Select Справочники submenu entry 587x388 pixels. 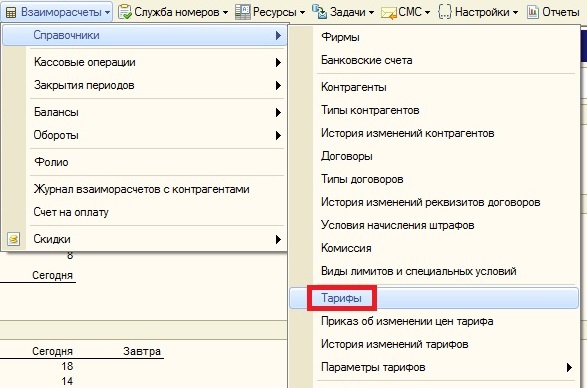(x=145, y=35)
